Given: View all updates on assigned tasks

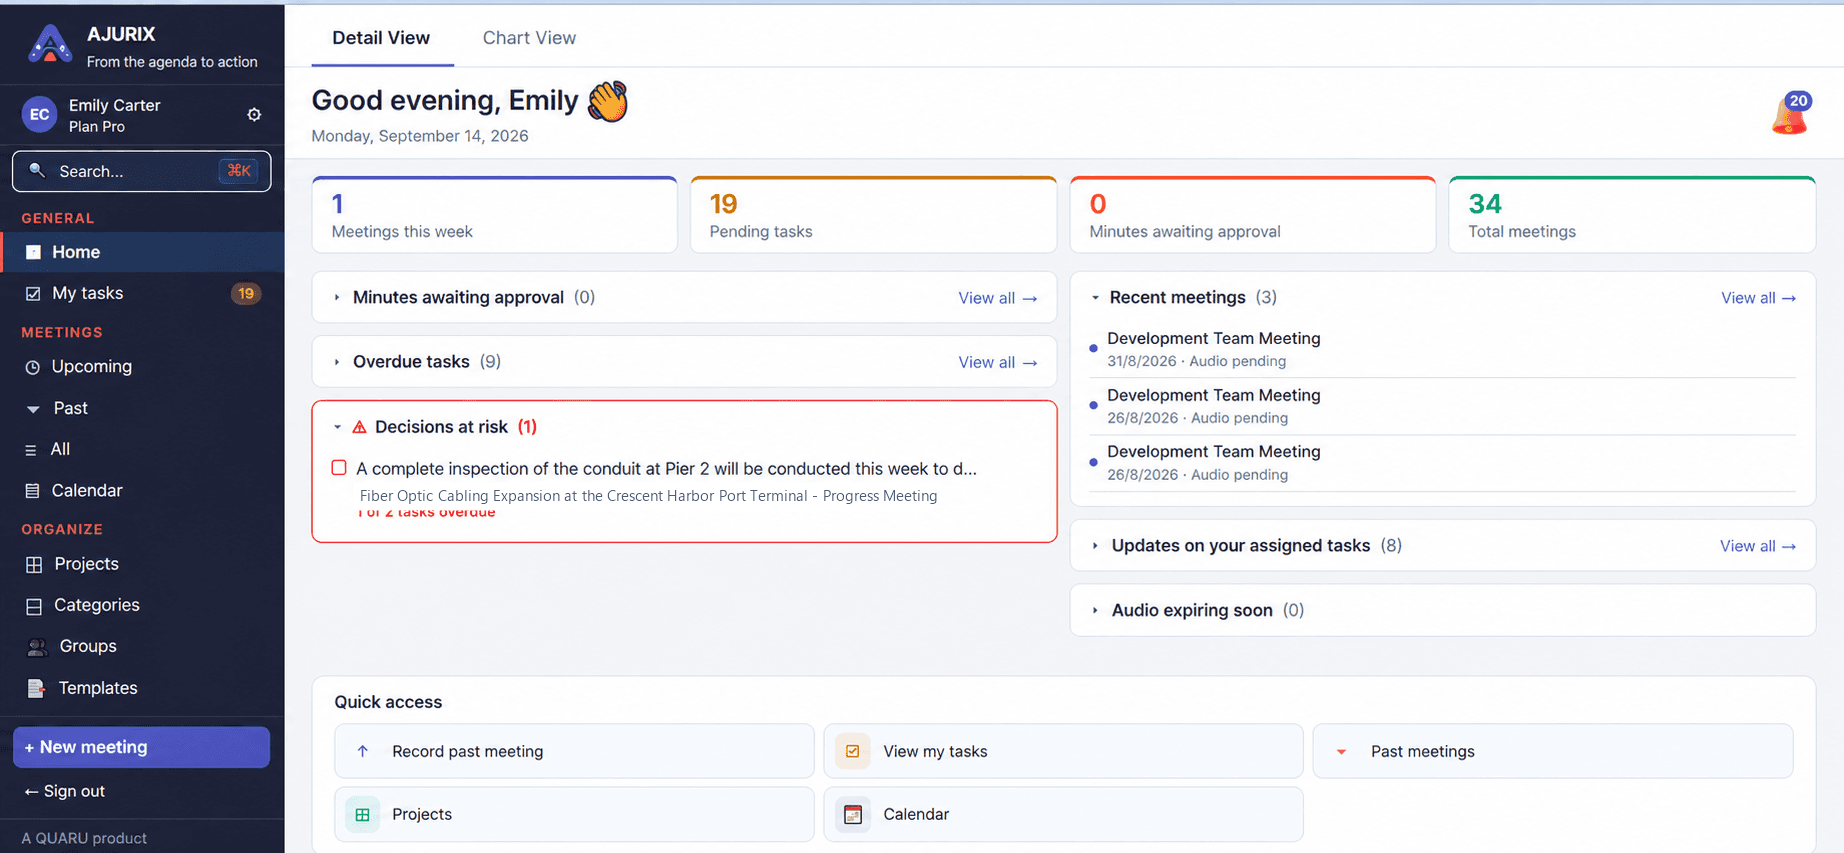Looking at the screenshot, I should 1758,546.
